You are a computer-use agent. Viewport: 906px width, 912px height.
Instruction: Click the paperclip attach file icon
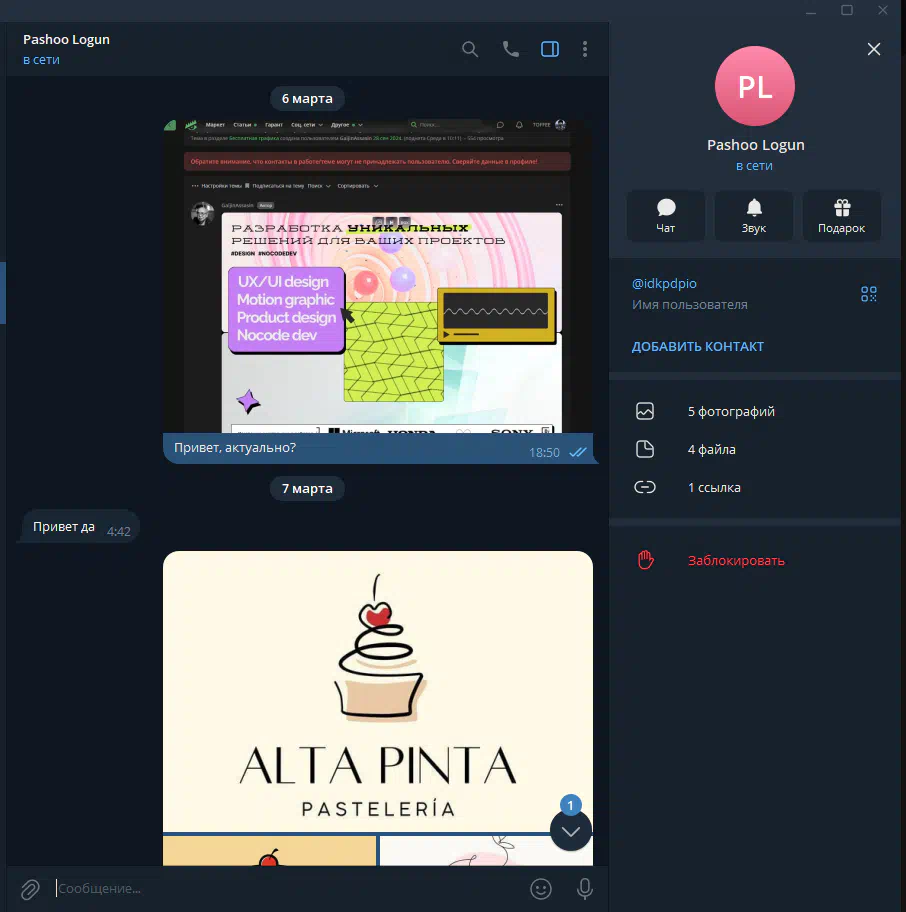point(30,888)
